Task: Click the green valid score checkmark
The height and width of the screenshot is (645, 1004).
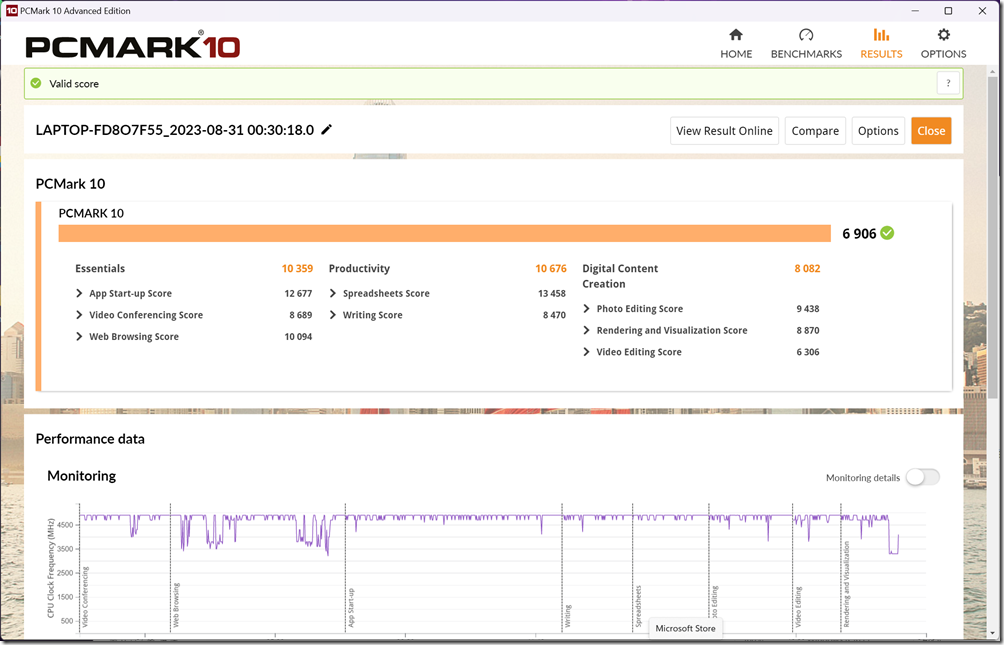Action: click(x=37, y=84)
